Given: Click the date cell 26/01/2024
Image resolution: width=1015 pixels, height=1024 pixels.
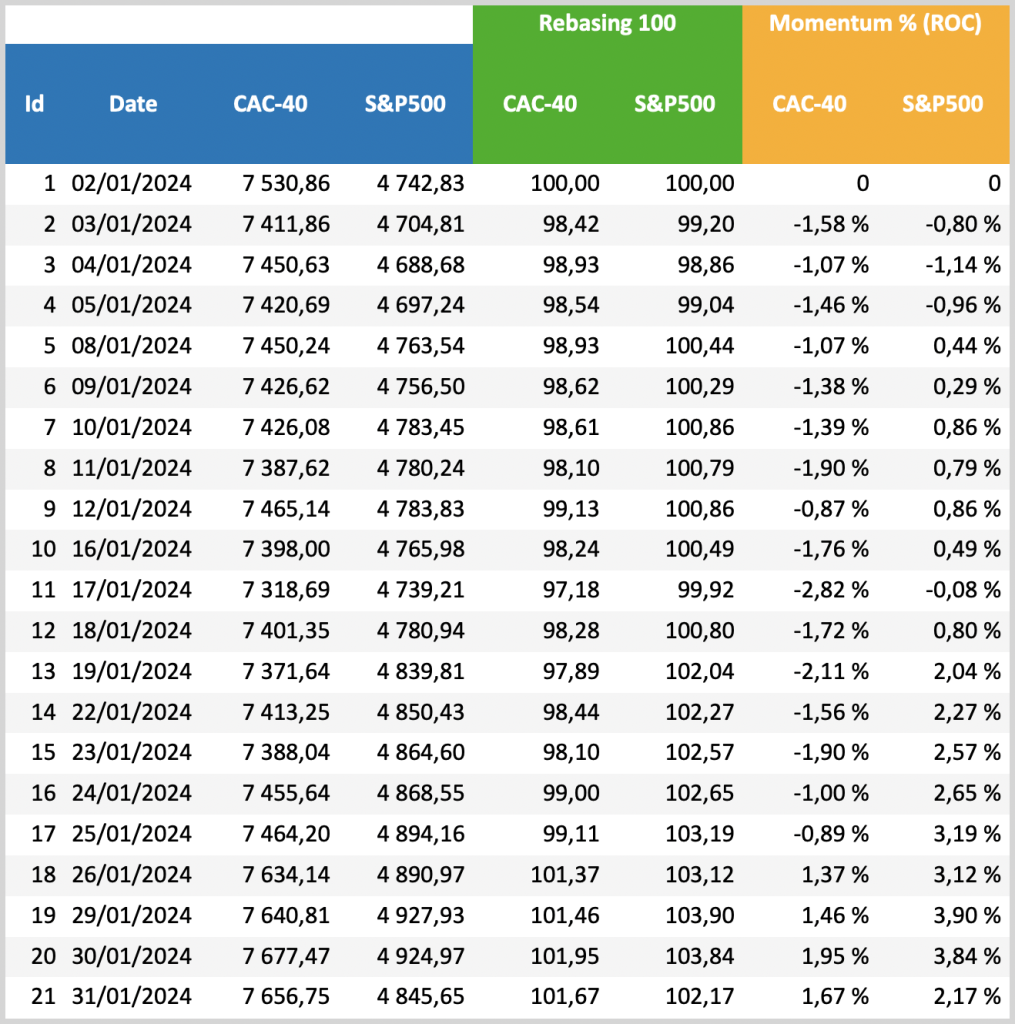Looking at the screenshot, I should click(x=131, y=874).
